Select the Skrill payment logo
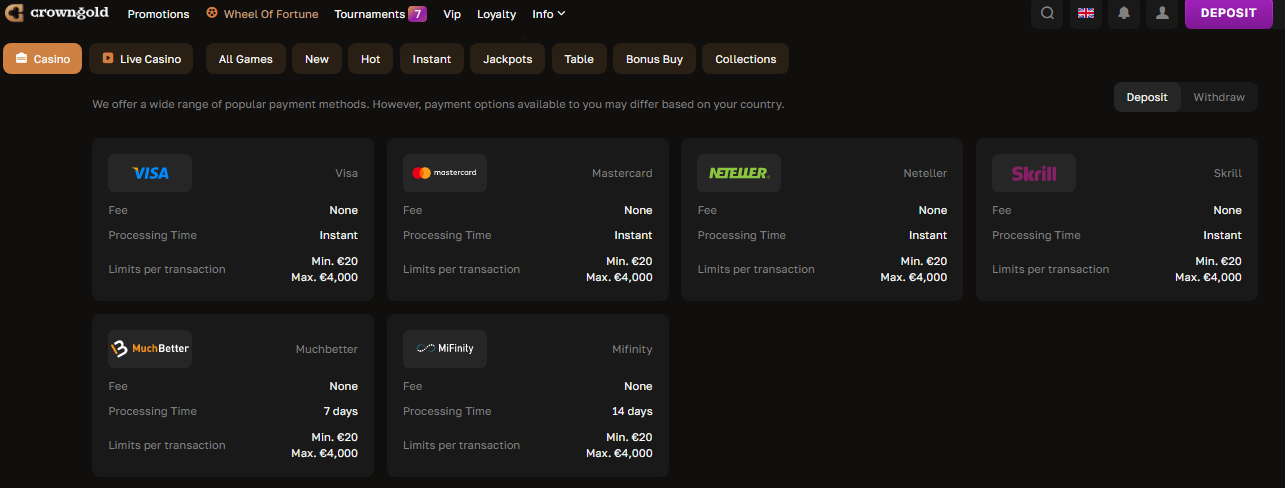This screenshot has height=488, width=1285. click(x=1034, y=173)
